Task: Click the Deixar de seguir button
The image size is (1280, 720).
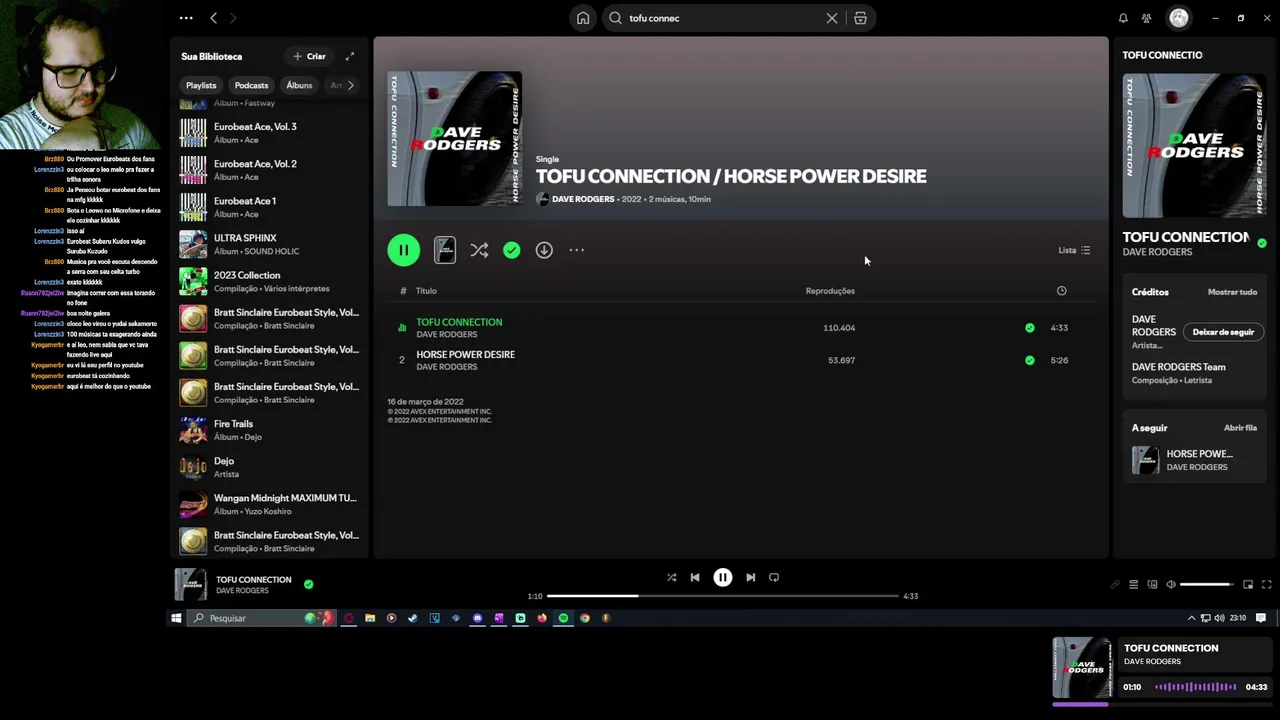Action: point(1223,332)
